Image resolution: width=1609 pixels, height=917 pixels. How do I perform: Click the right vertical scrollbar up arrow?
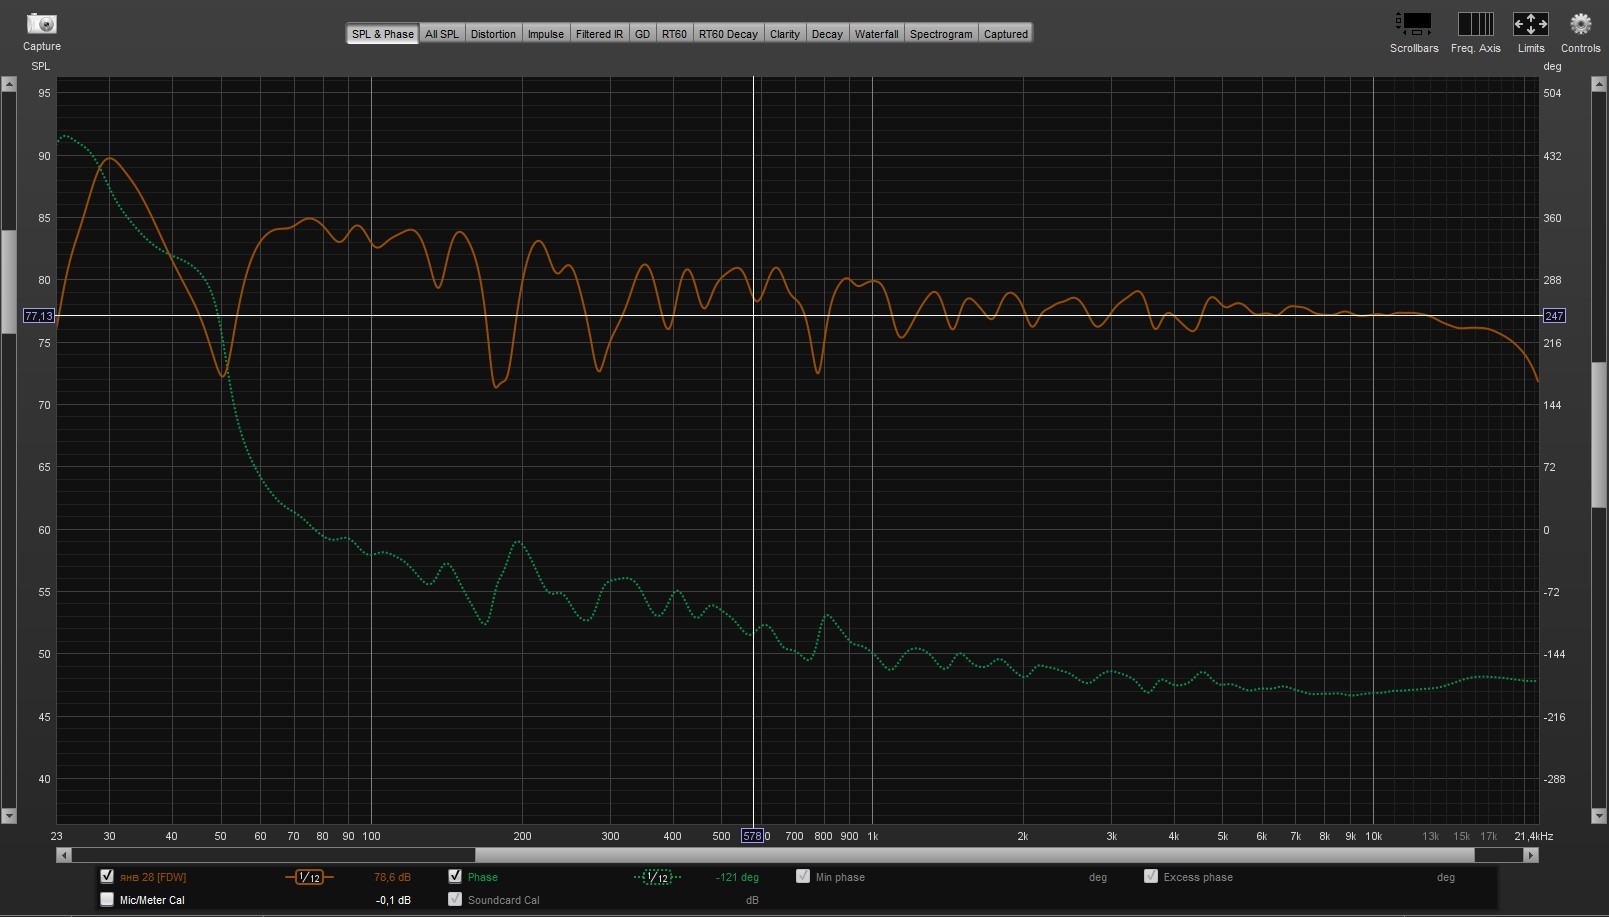coord(1599,84)
